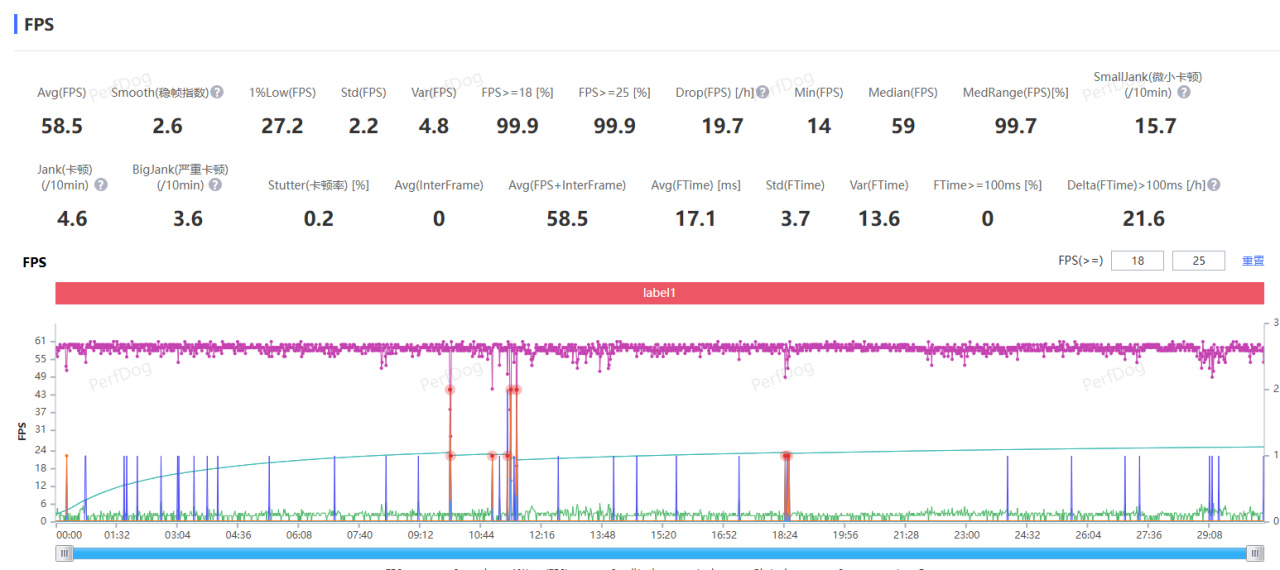
Task: Click the 重置 reset link
Action: tap(1253, 261)
